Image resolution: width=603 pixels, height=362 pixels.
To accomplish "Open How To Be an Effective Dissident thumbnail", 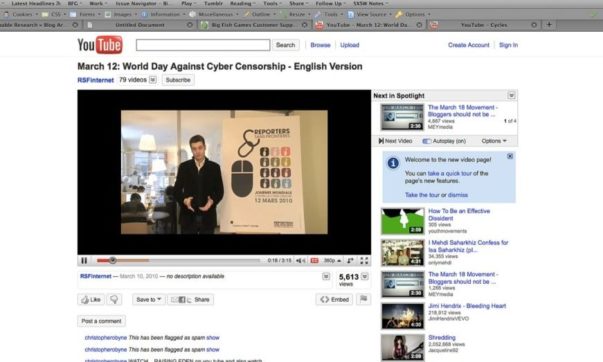I will 402,221.
